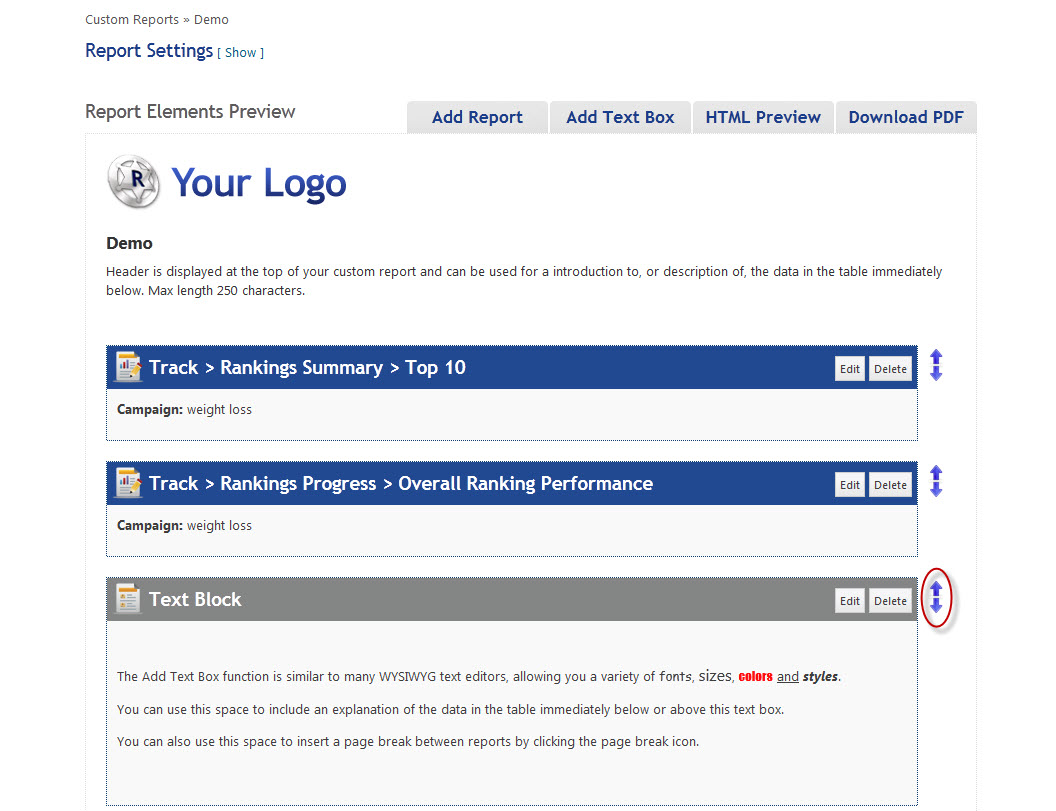Click the Report Elements Preview heading
Screen dimensions: 1056x811
point(190,112)
